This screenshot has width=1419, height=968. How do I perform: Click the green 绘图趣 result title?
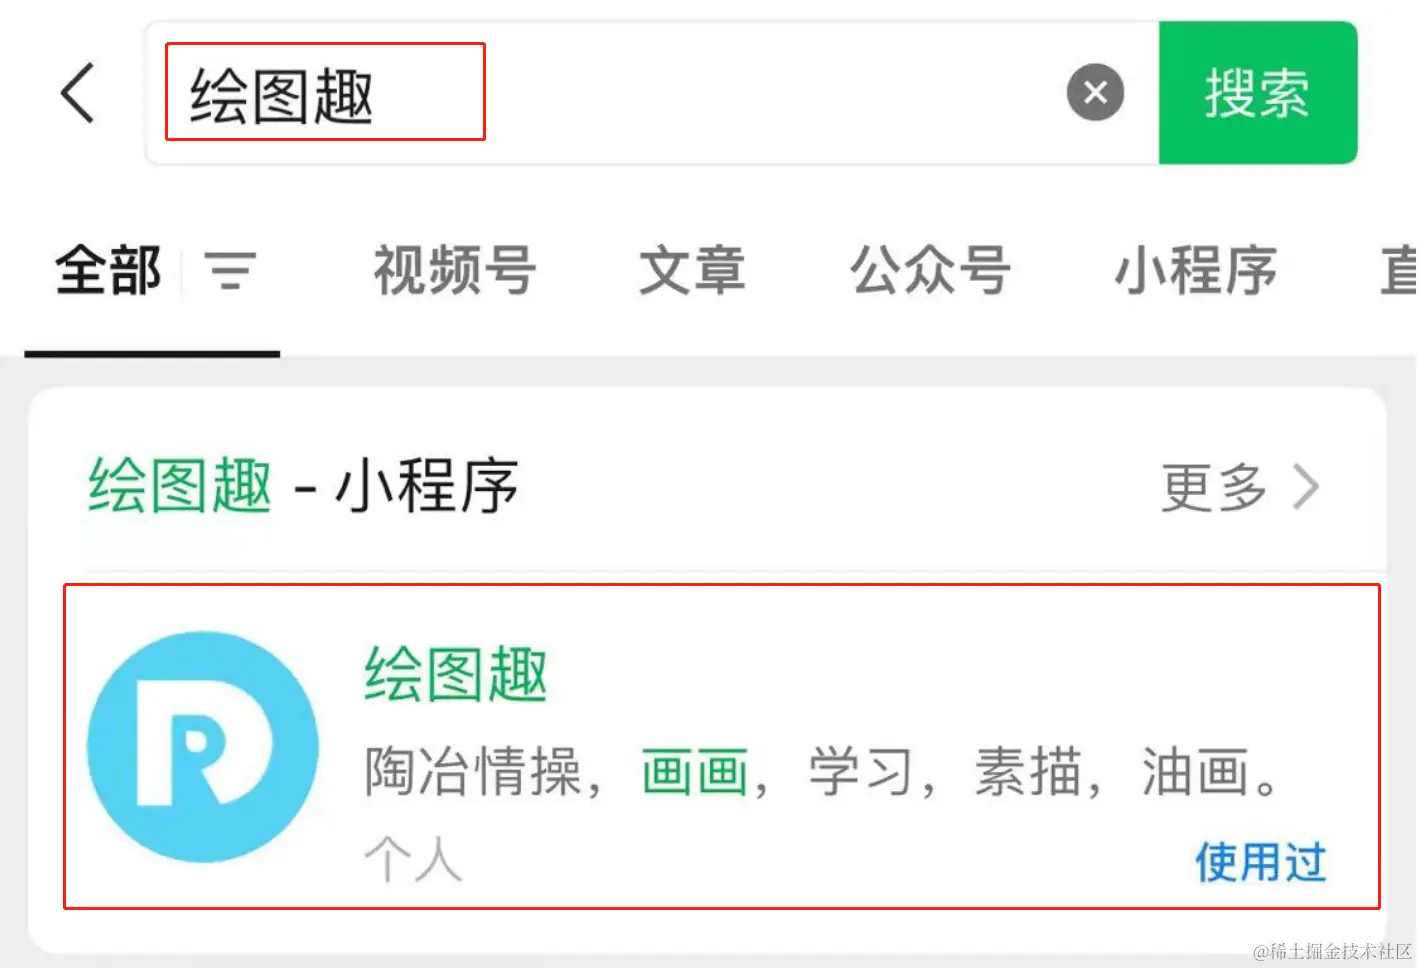[456, 674]
